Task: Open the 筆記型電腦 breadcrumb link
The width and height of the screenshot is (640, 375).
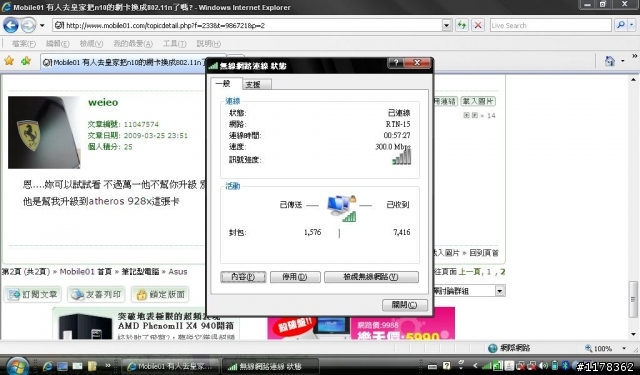Action: pos(140,272)
